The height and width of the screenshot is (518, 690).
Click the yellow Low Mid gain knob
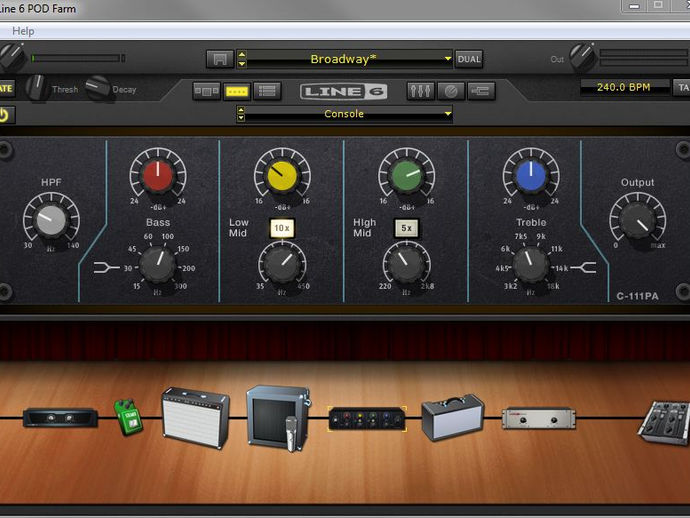click(282, 176)
